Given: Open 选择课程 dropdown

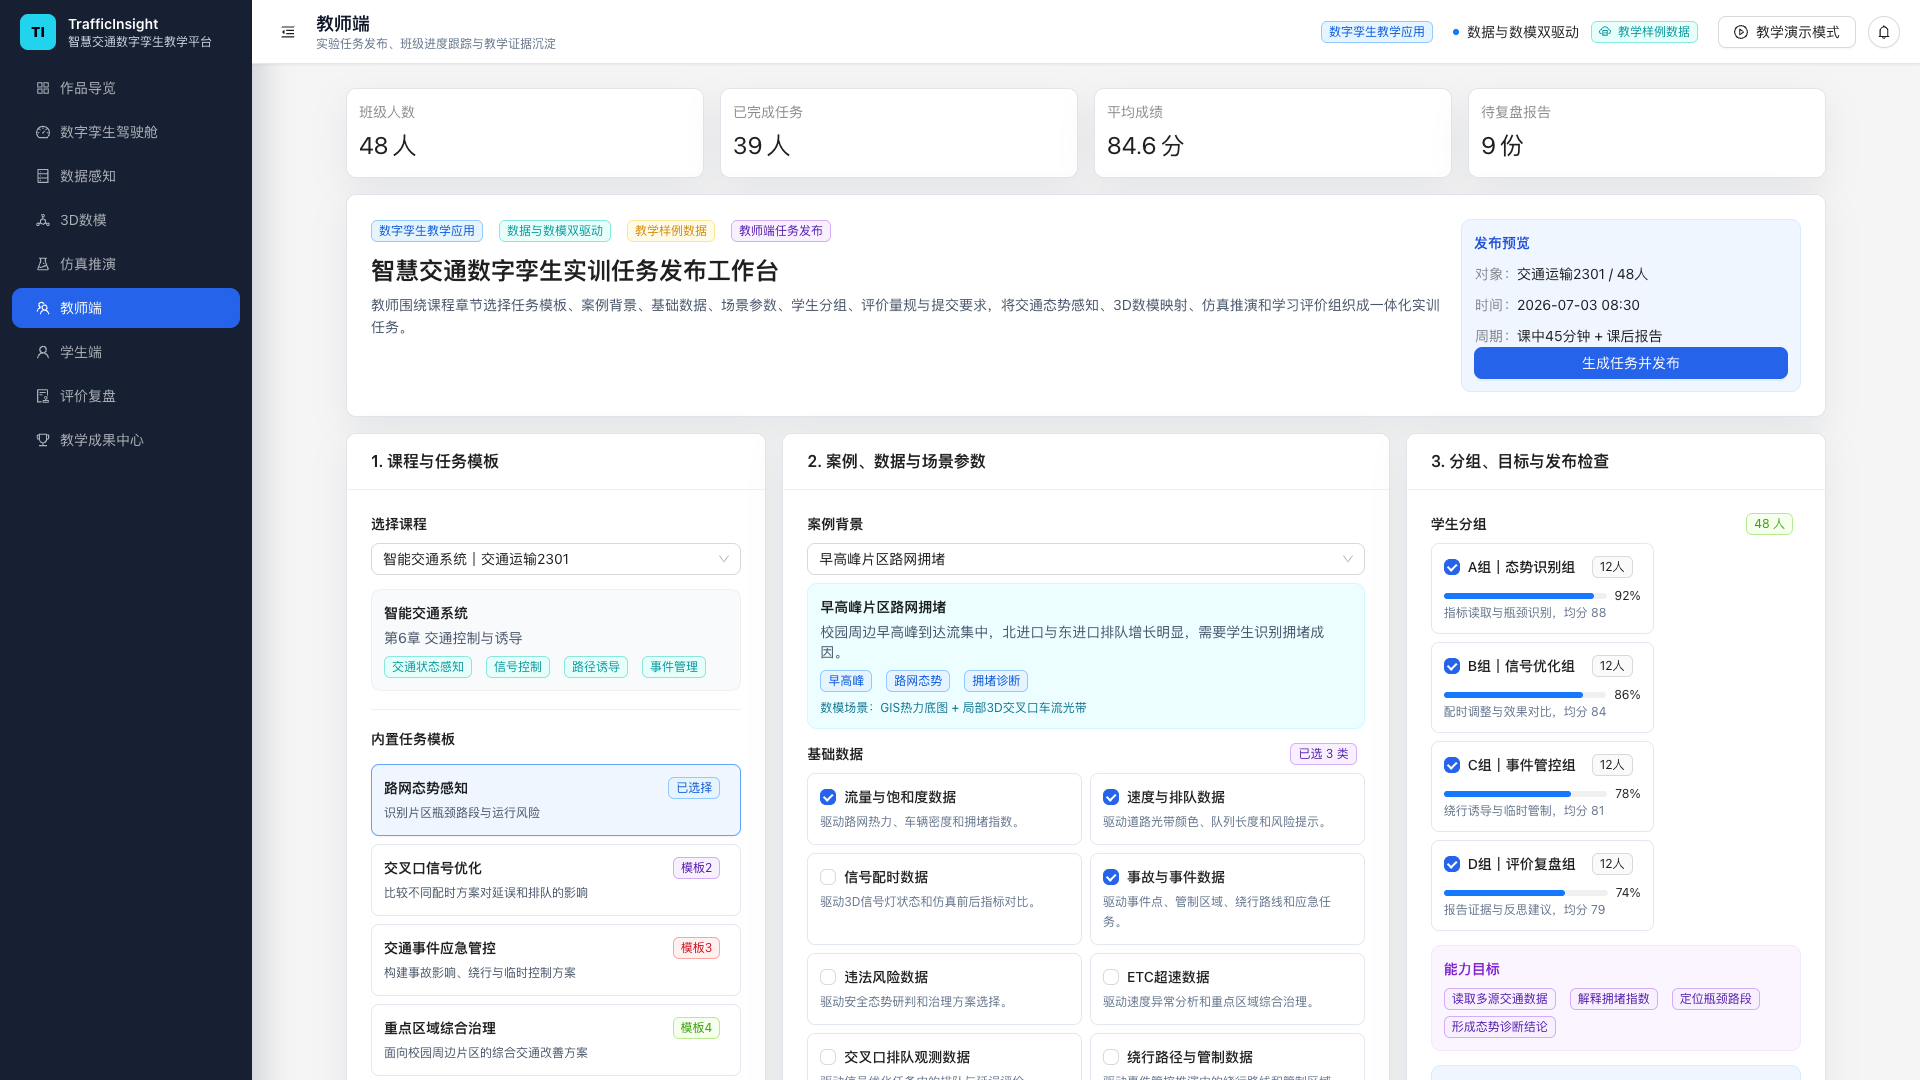Looking at the screenshot, I should (x=556, y=559).
